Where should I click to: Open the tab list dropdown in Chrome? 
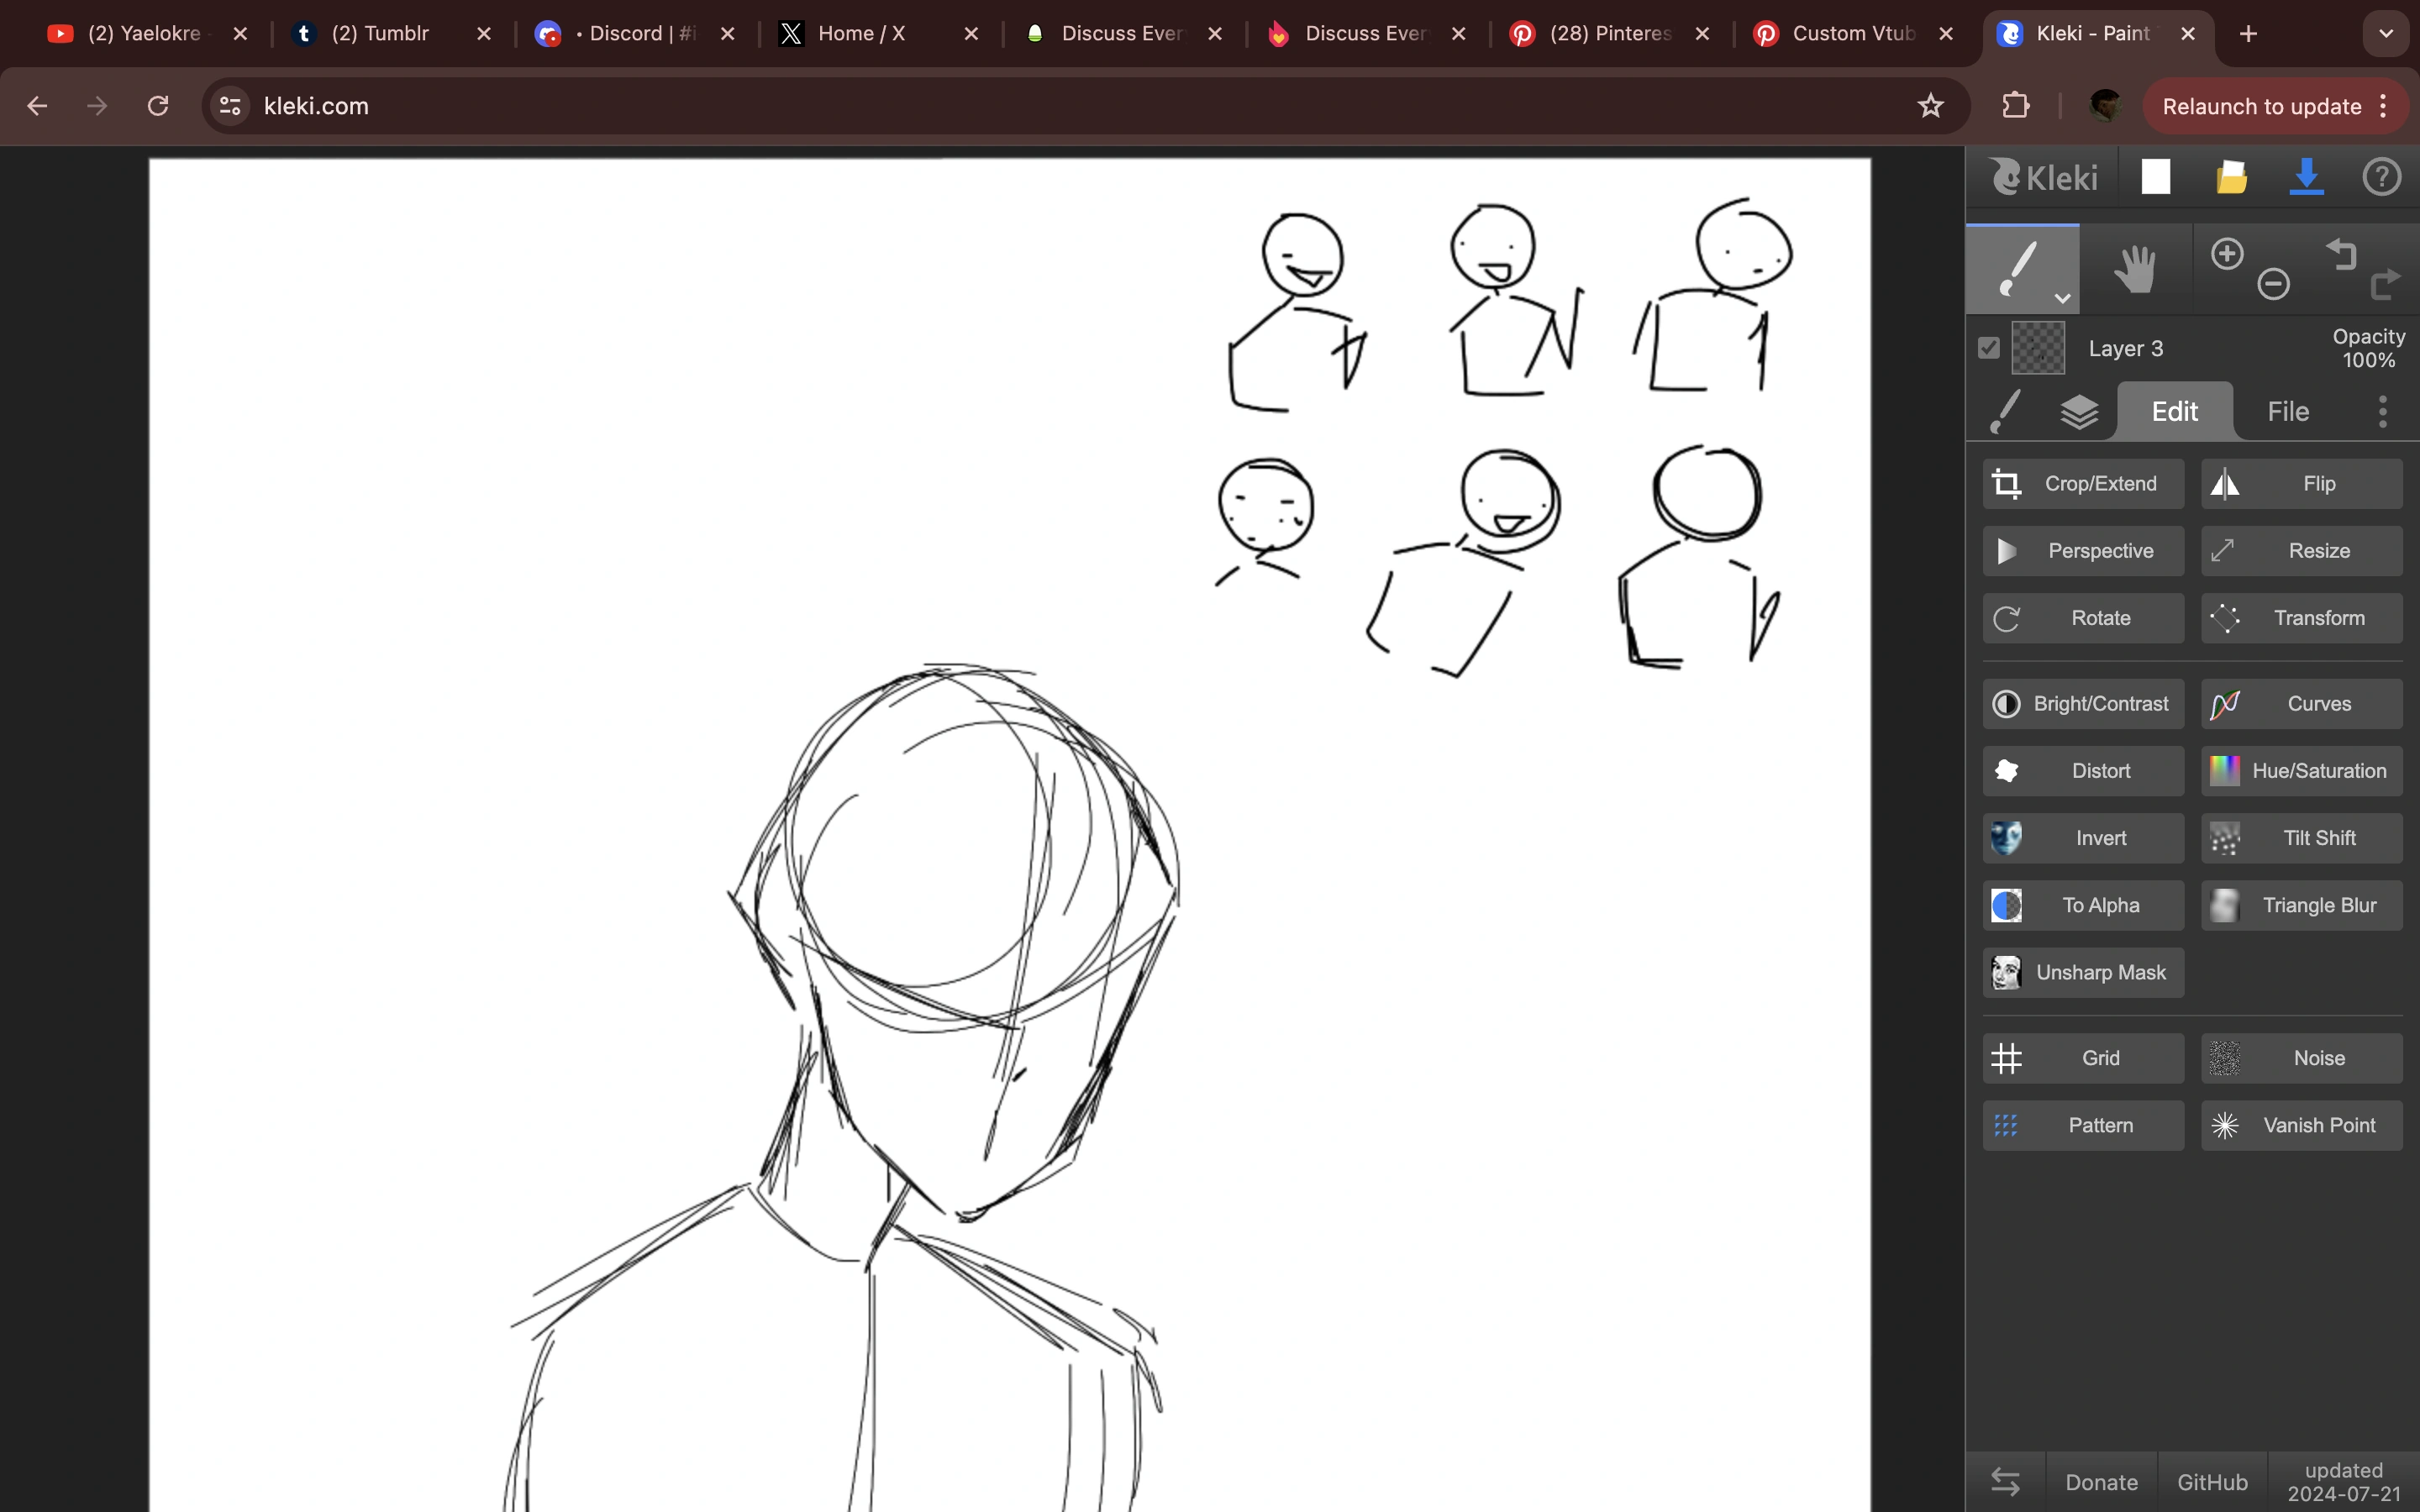[x=2386, y=33]
